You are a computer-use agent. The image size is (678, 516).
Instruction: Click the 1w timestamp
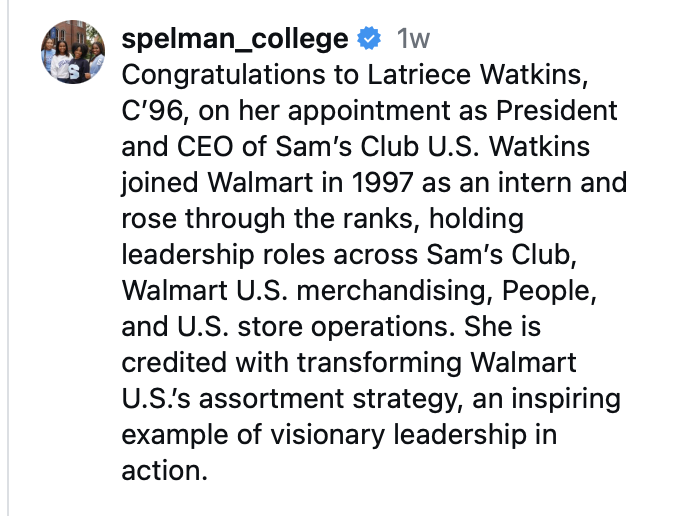(413, 40)
